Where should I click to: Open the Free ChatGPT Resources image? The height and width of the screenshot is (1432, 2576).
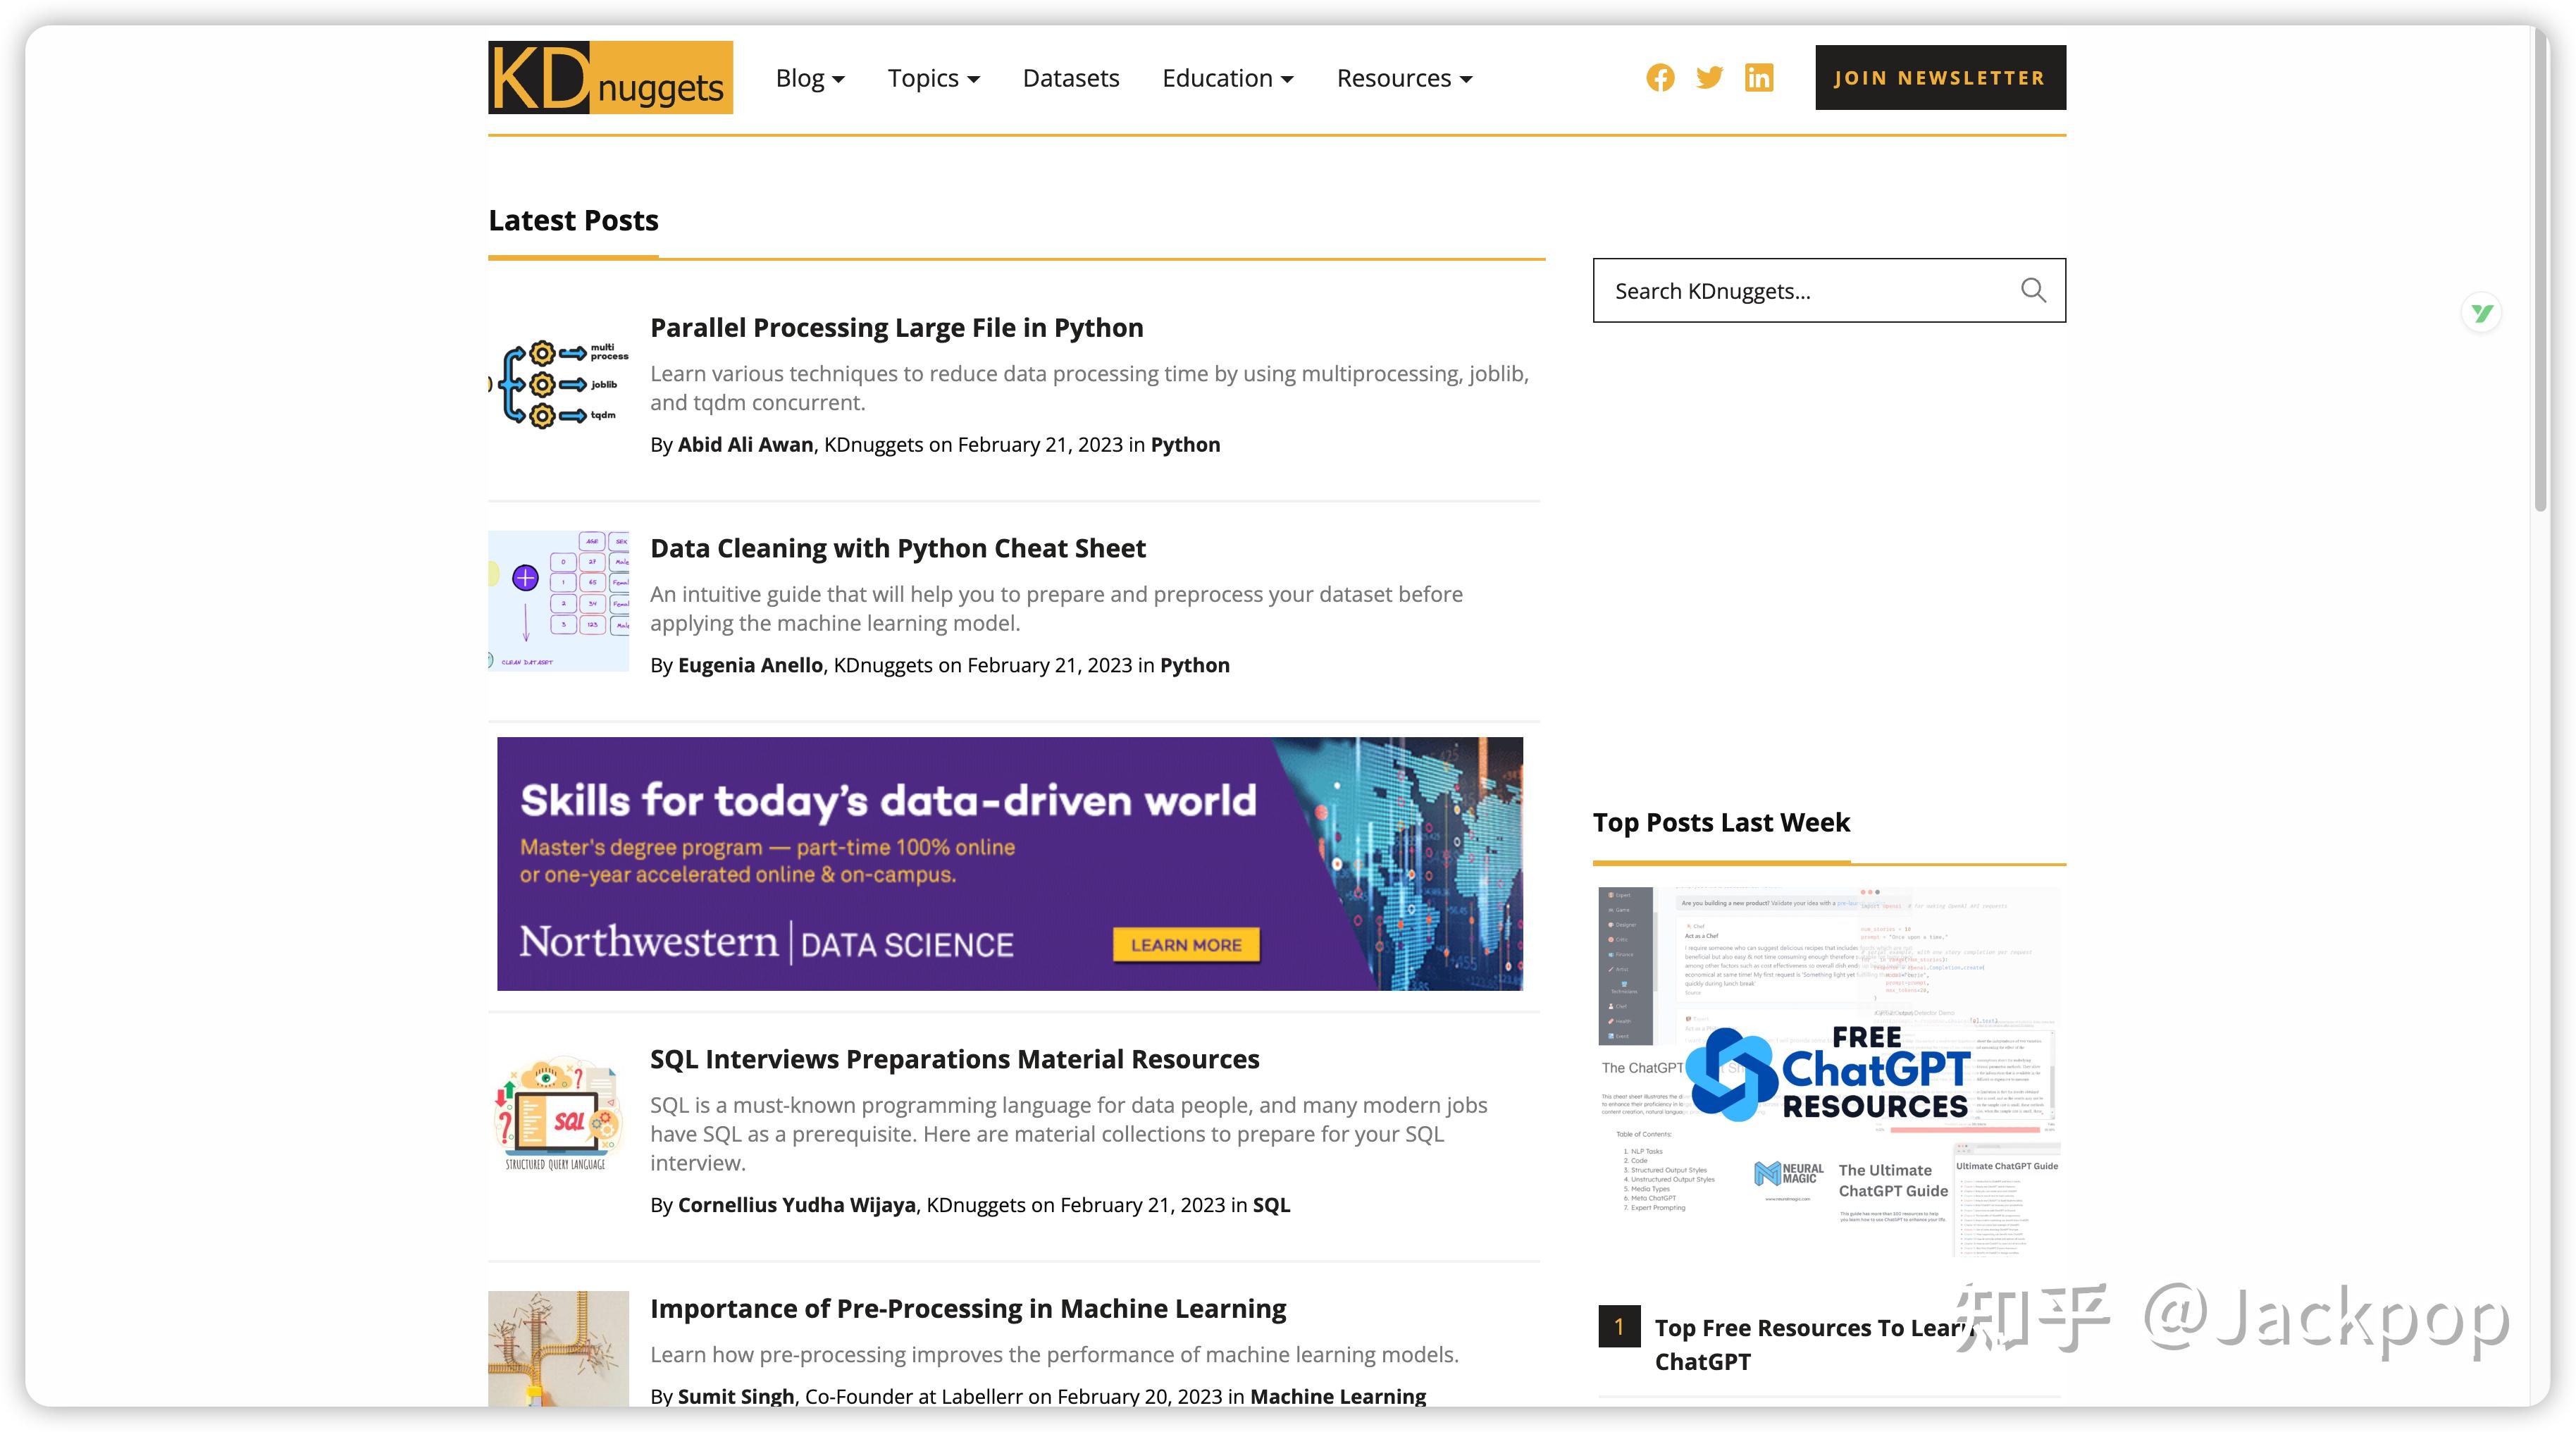pos(1829,1072)
